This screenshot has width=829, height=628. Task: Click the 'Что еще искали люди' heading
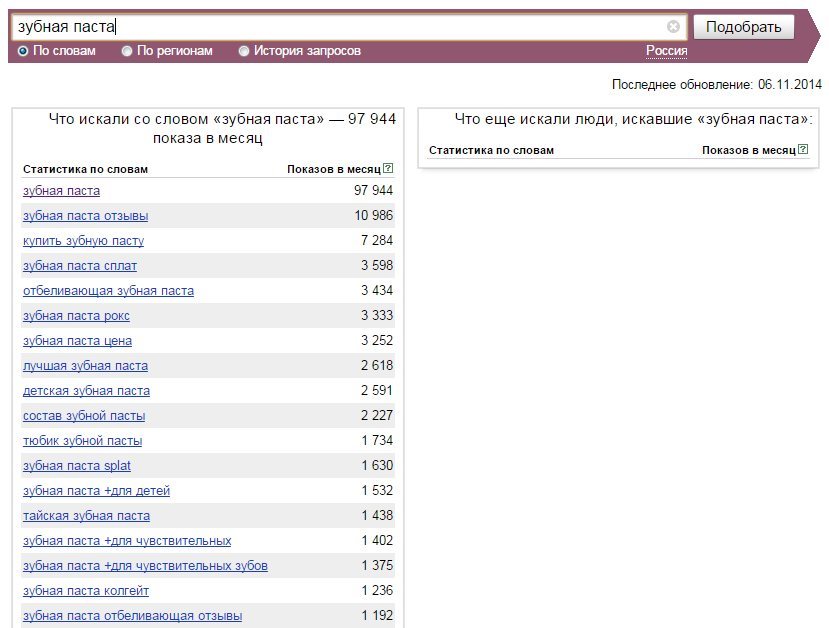tap(633, 119)
